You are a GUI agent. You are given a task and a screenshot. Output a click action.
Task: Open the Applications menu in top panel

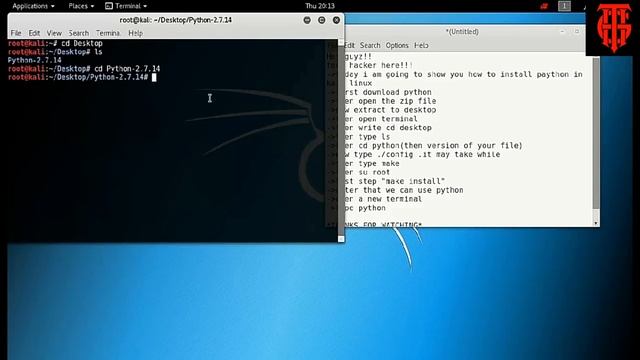click(x=33, y=6)
